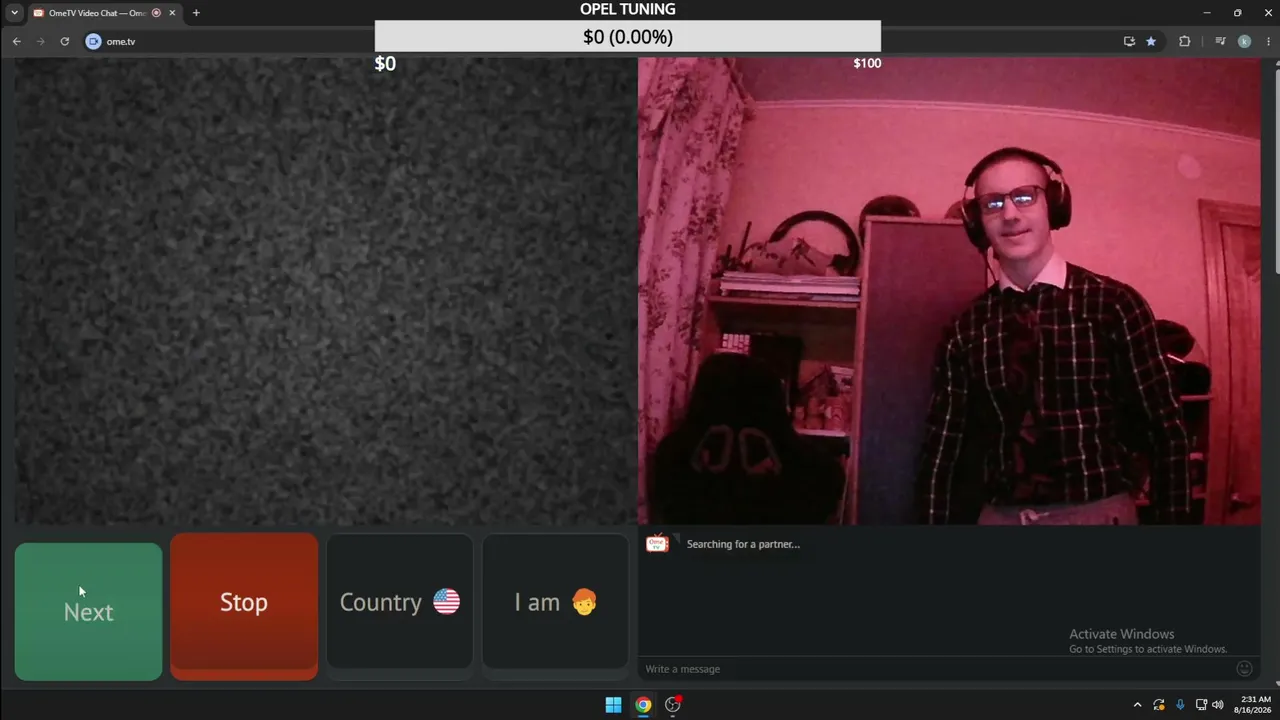Click the camera site info icon by ome.tv
The image size is (1280, 720).
point(93,41)
